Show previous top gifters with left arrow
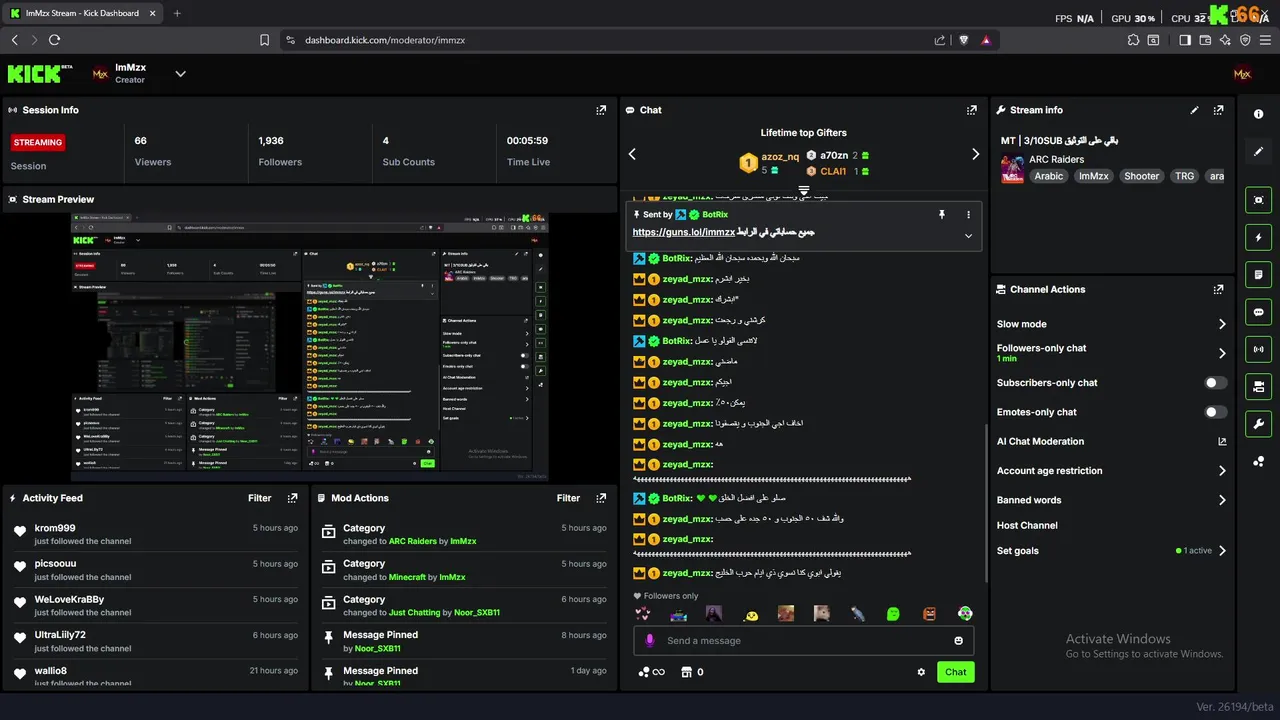 point(632,154)
